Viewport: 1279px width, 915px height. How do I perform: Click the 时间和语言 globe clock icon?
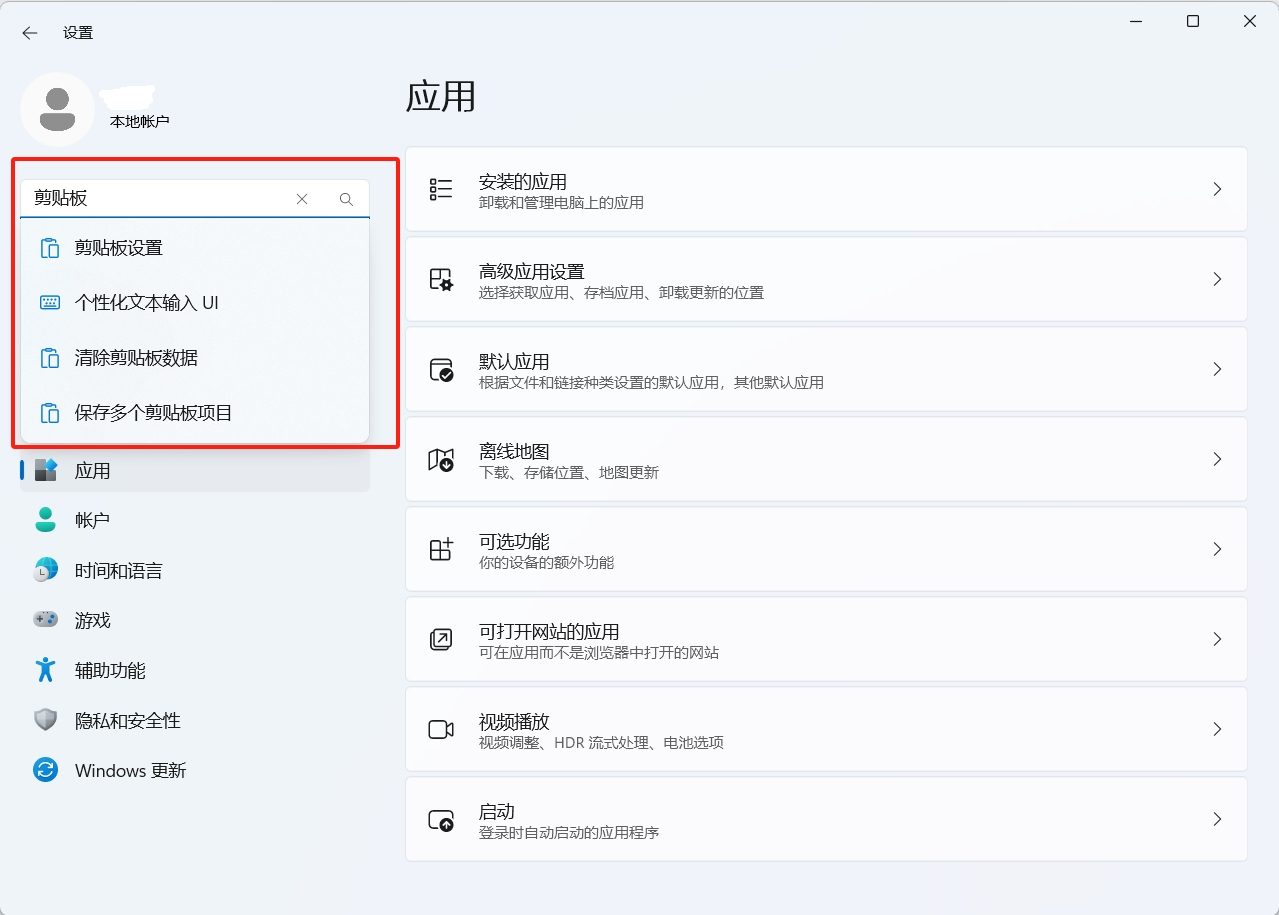(46, 570)
